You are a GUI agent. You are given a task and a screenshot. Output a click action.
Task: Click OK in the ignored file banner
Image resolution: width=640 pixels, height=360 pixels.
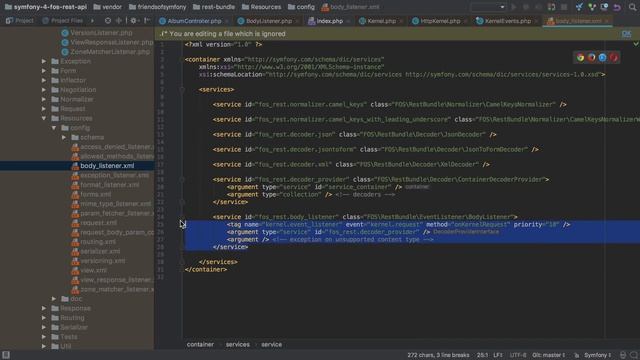[x=627, y=34]
